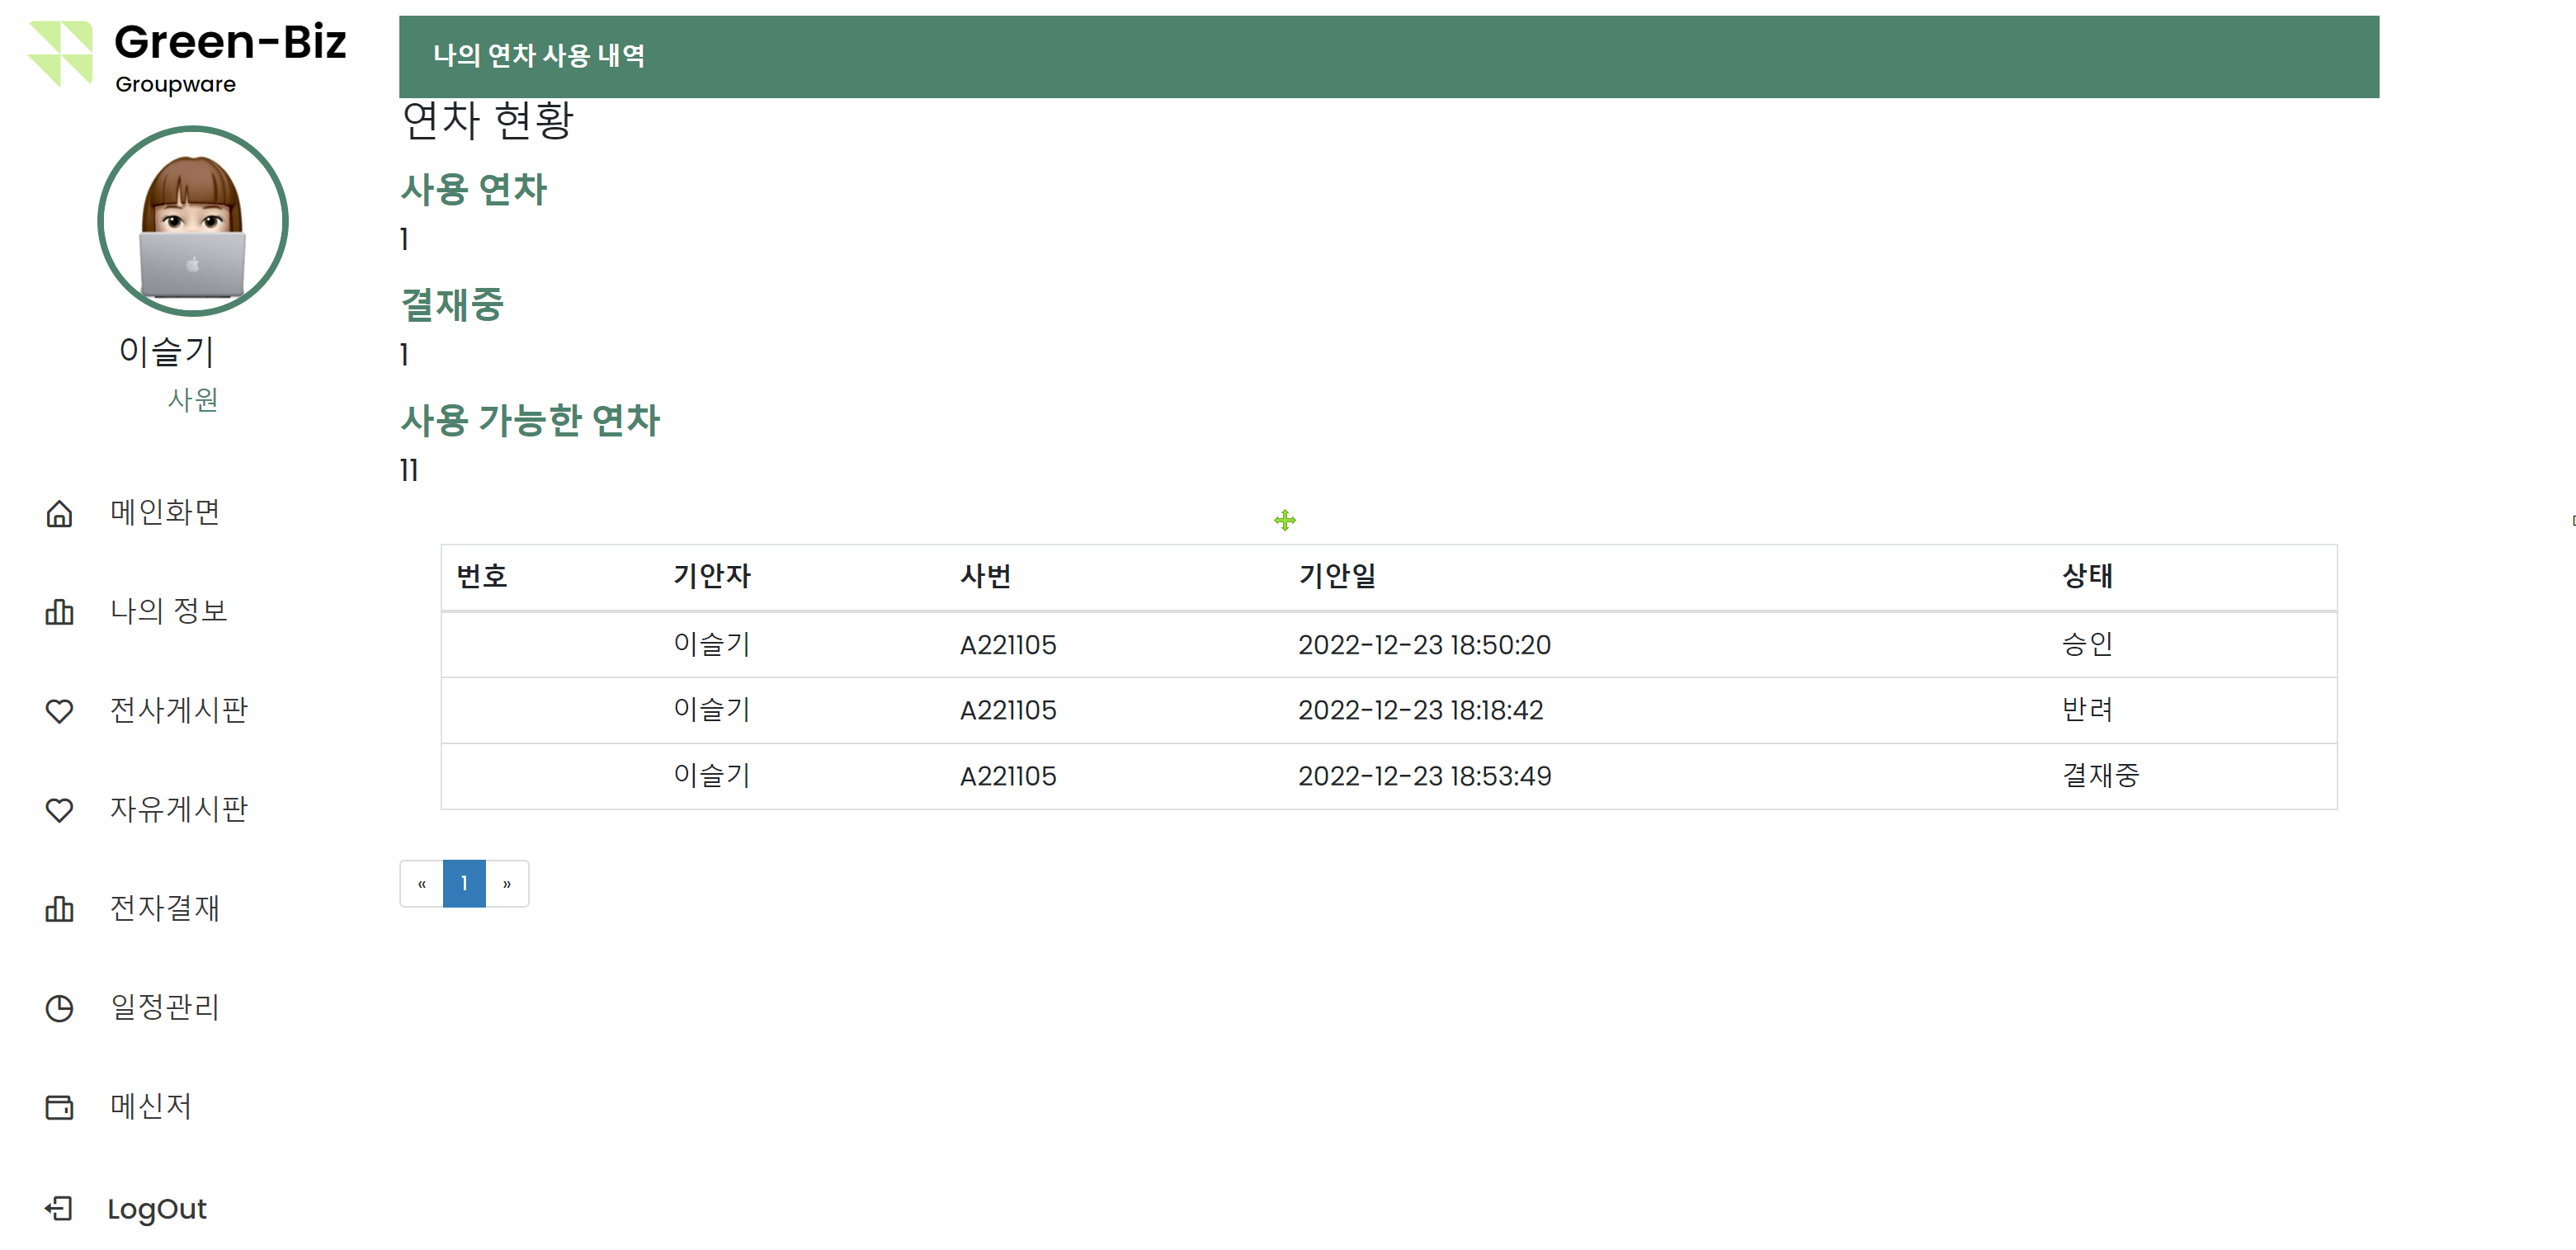Open the 메인화면 menu item

point(165,512)
